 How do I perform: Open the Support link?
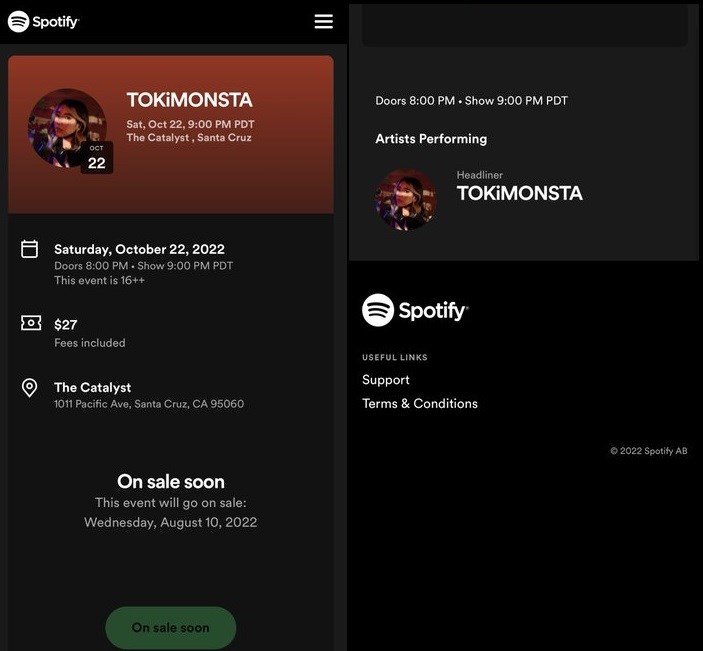click(x=386, y=380)
